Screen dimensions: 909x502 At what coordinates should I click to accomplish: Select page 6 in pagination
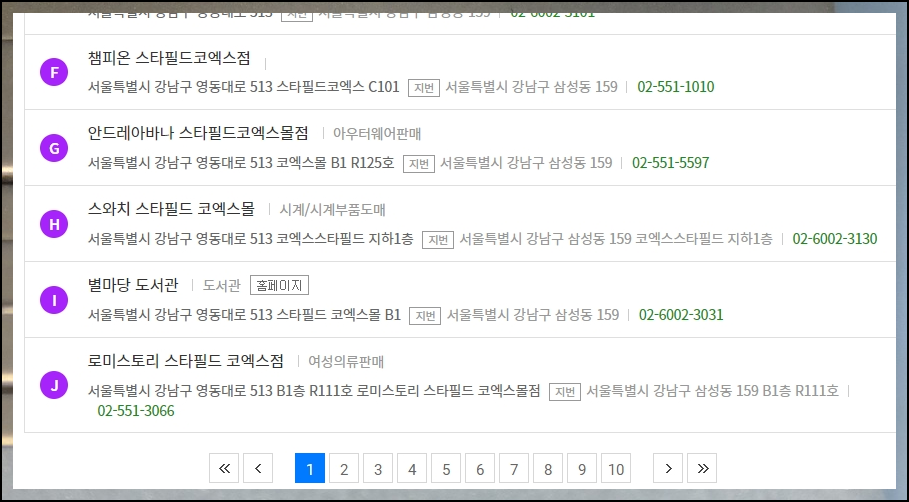pos(480,468)
